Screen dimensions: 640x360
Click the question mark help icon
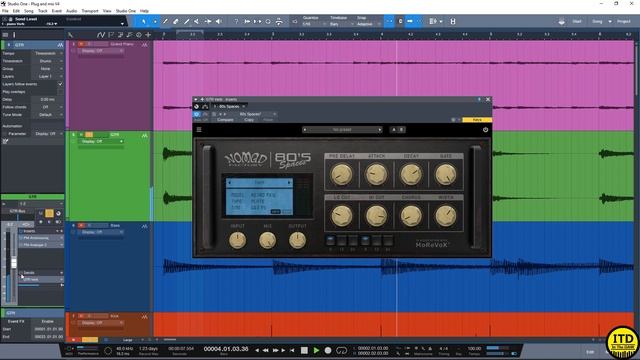[x=236, y=21]
